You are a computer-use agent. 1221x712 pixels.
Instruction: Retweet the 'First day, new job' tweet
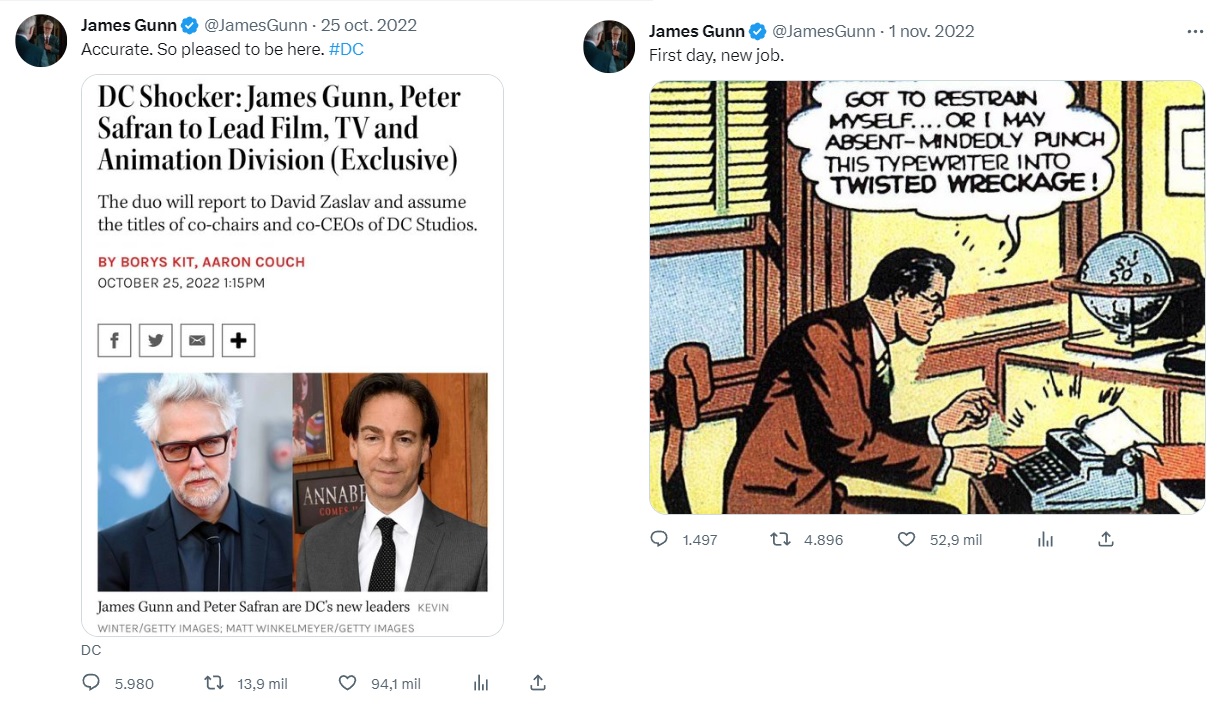[780, 539]
